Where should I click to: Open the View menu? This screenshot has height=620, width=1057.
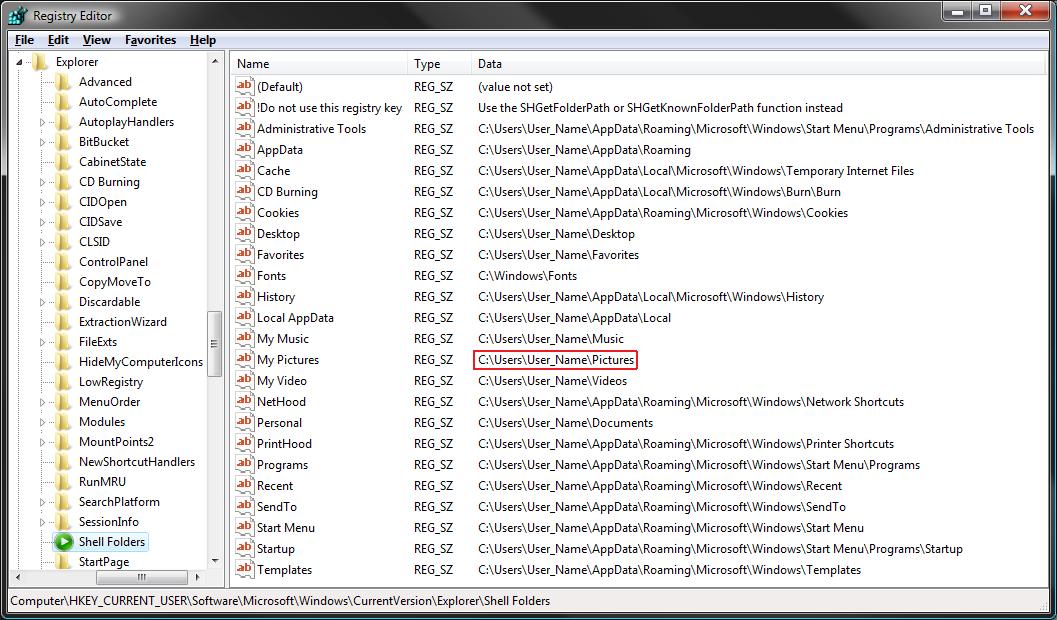click(97, 40)
